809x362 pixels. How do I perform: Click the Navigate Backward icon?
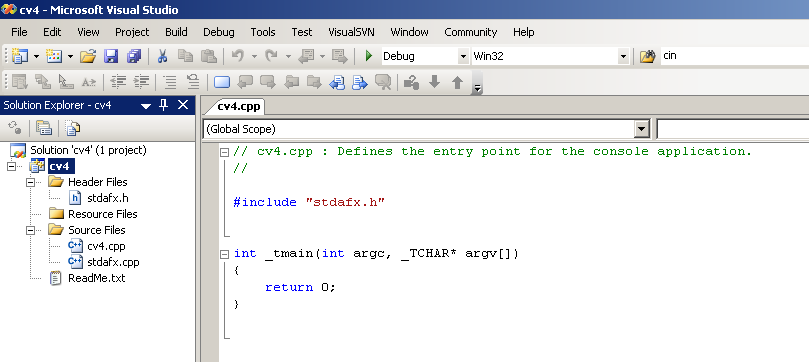[x=306, y=56]
